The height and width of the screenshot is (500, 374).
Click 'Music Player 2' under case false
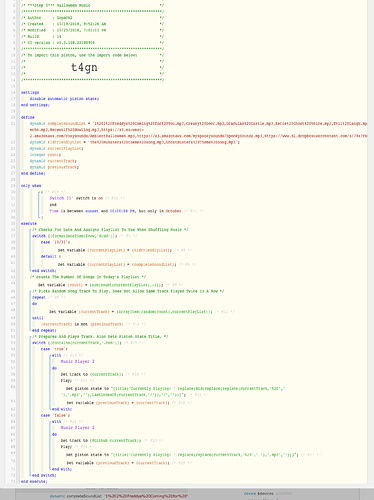pyautogui.click(x=77, y=428)
